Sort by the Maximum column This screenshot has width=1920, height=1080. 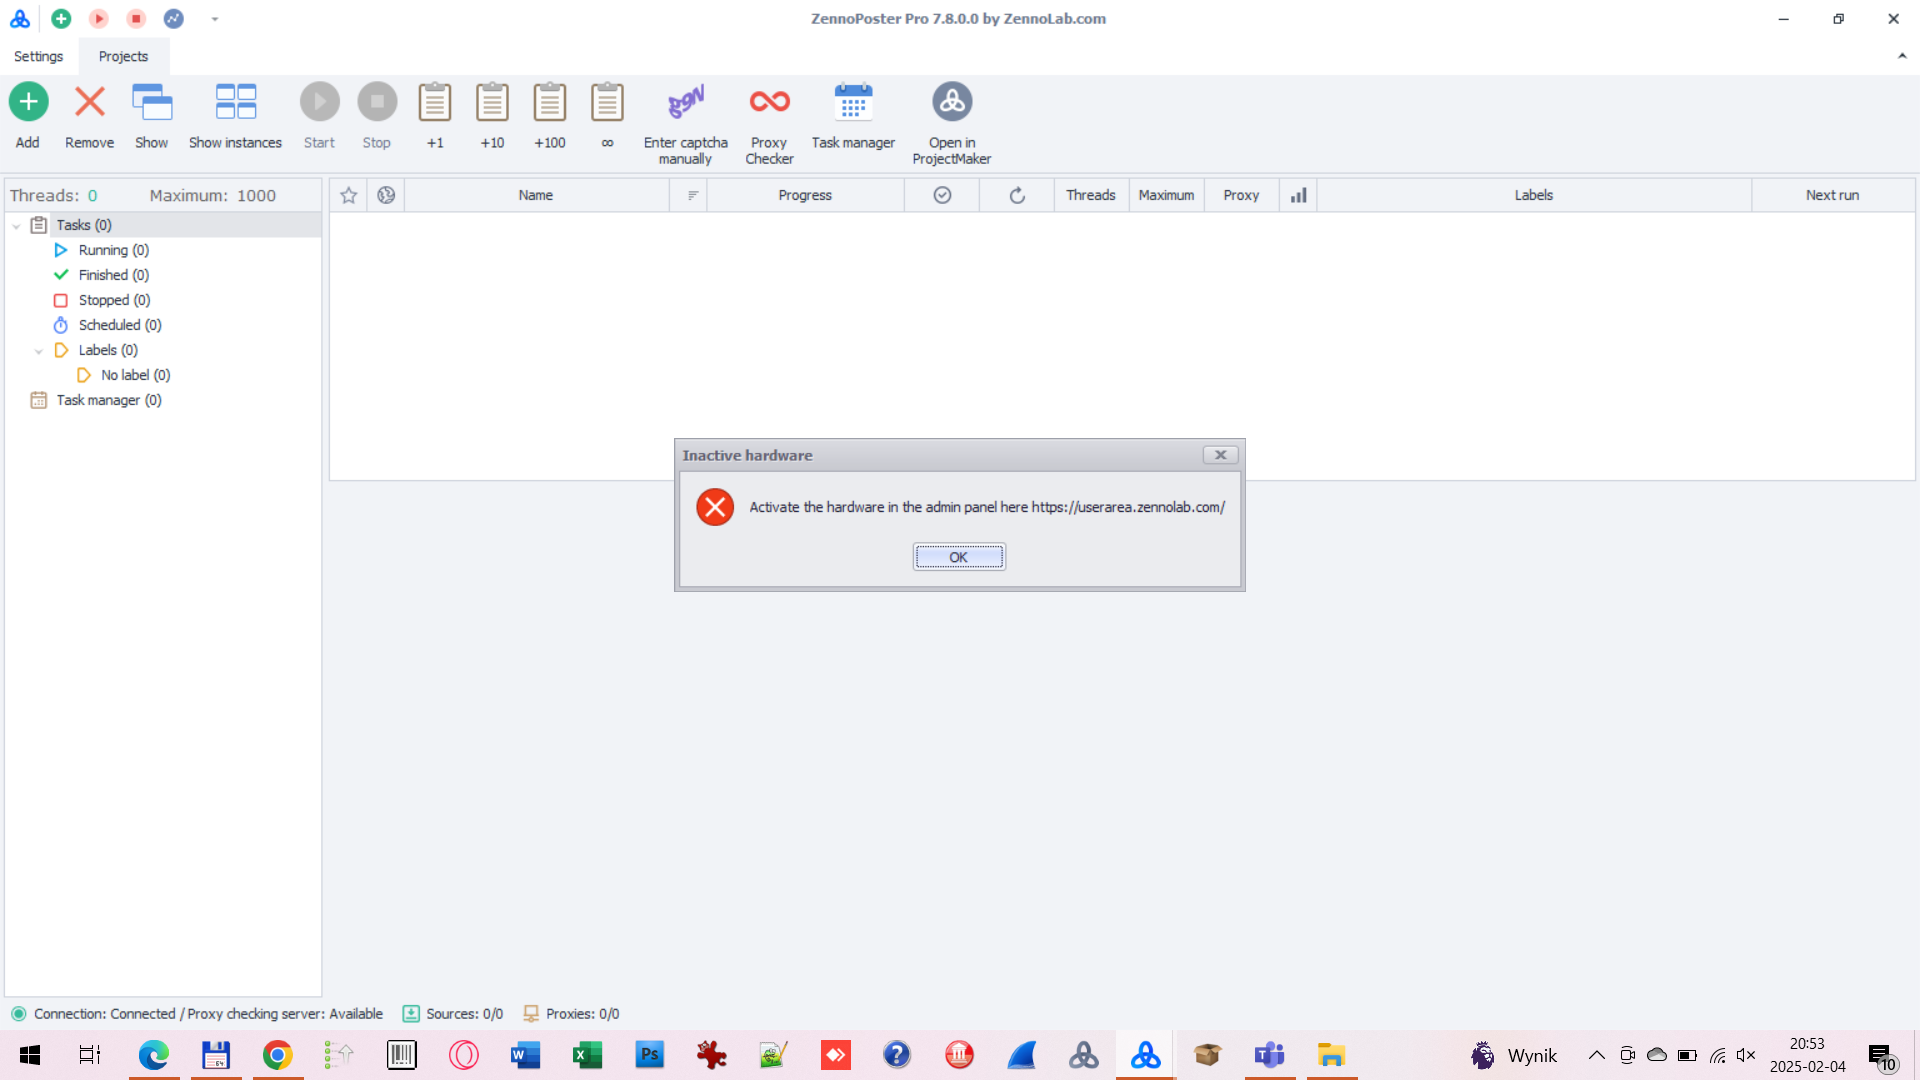pos(1166,195)
